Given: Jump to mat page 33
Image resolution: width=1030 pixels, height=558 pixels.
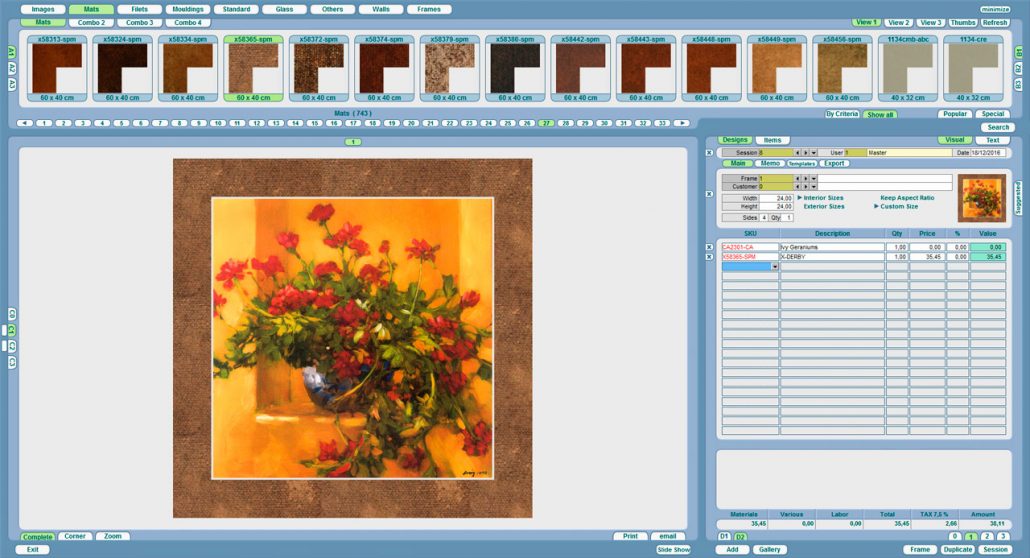Looking at the screenshot, I should click(x=663, y=123).
